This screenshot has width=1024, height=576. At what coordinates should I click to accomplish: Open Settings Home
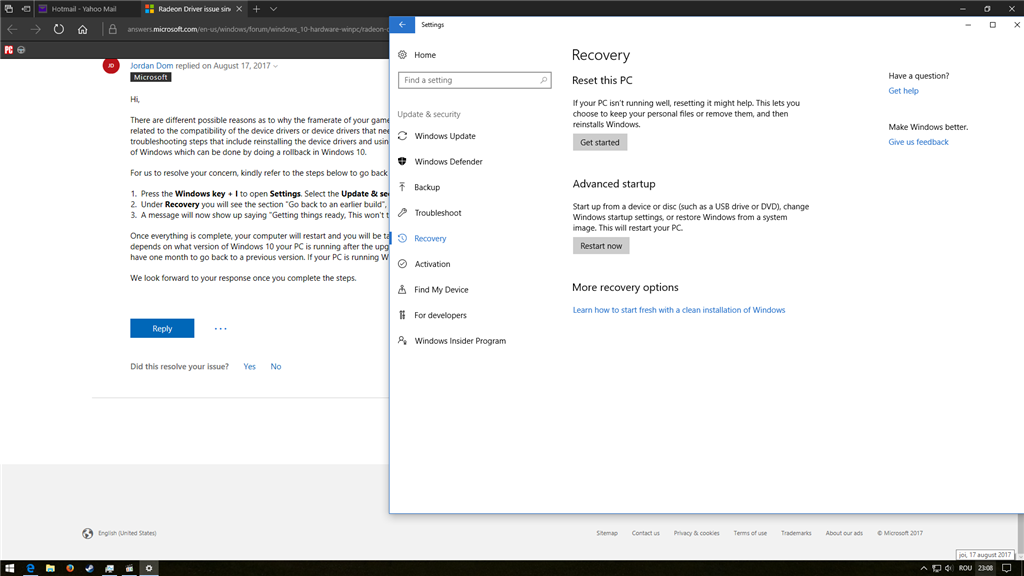[424, 55]
